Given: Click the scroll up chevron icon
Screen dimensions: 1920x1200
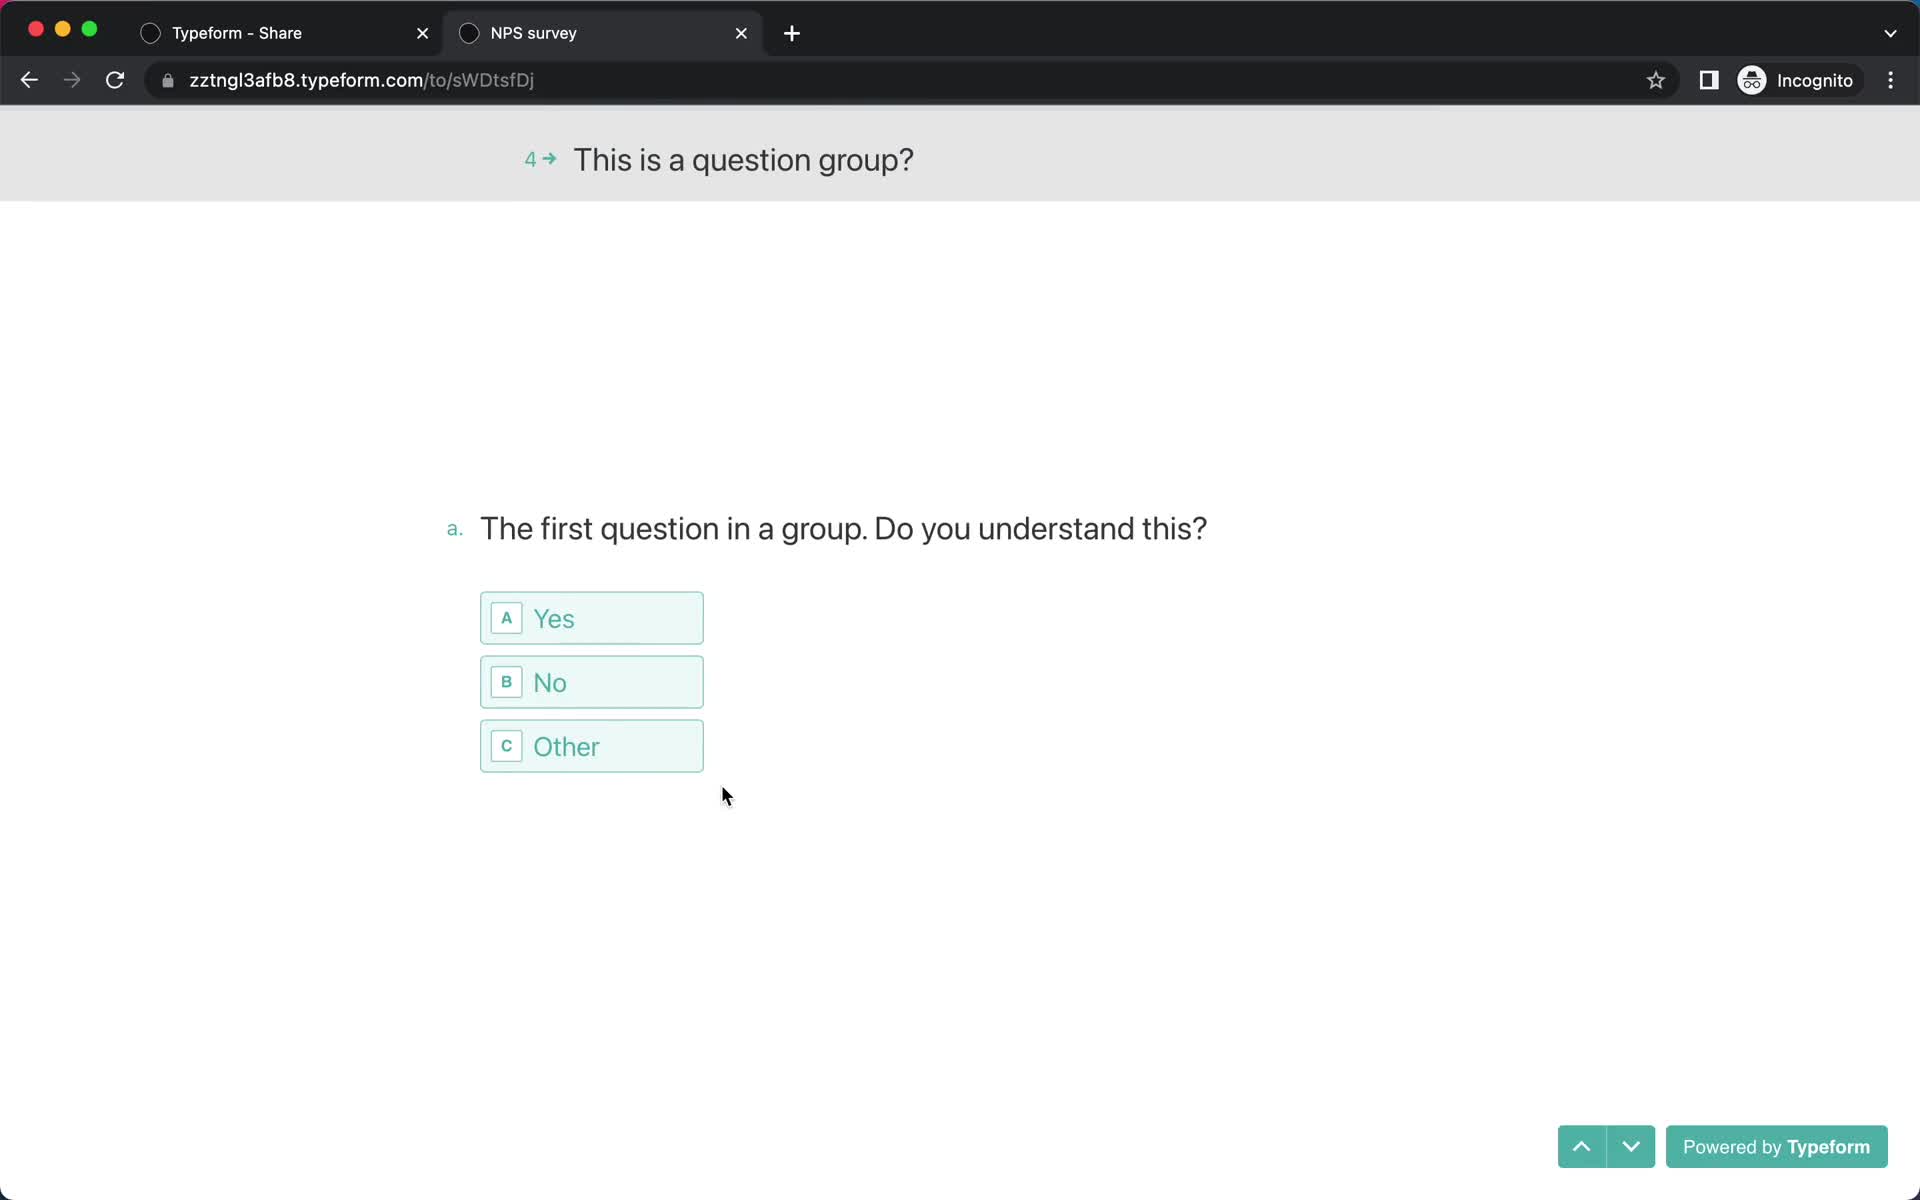Looking at the screenshot, I should (x=1581, y=1146).
